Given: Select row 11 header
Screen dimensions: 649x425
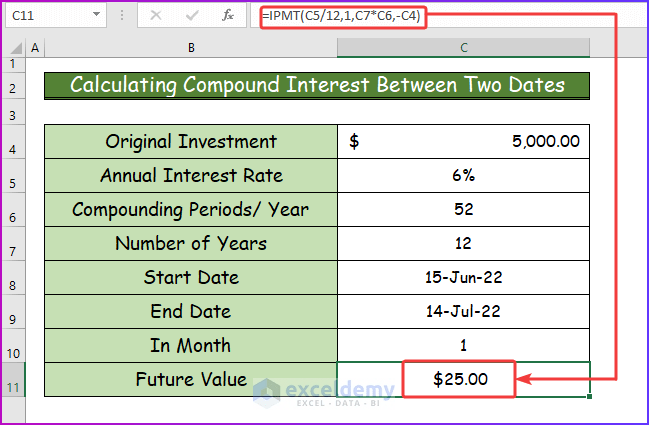Looking at the screenshot, I should click(13, 379).
